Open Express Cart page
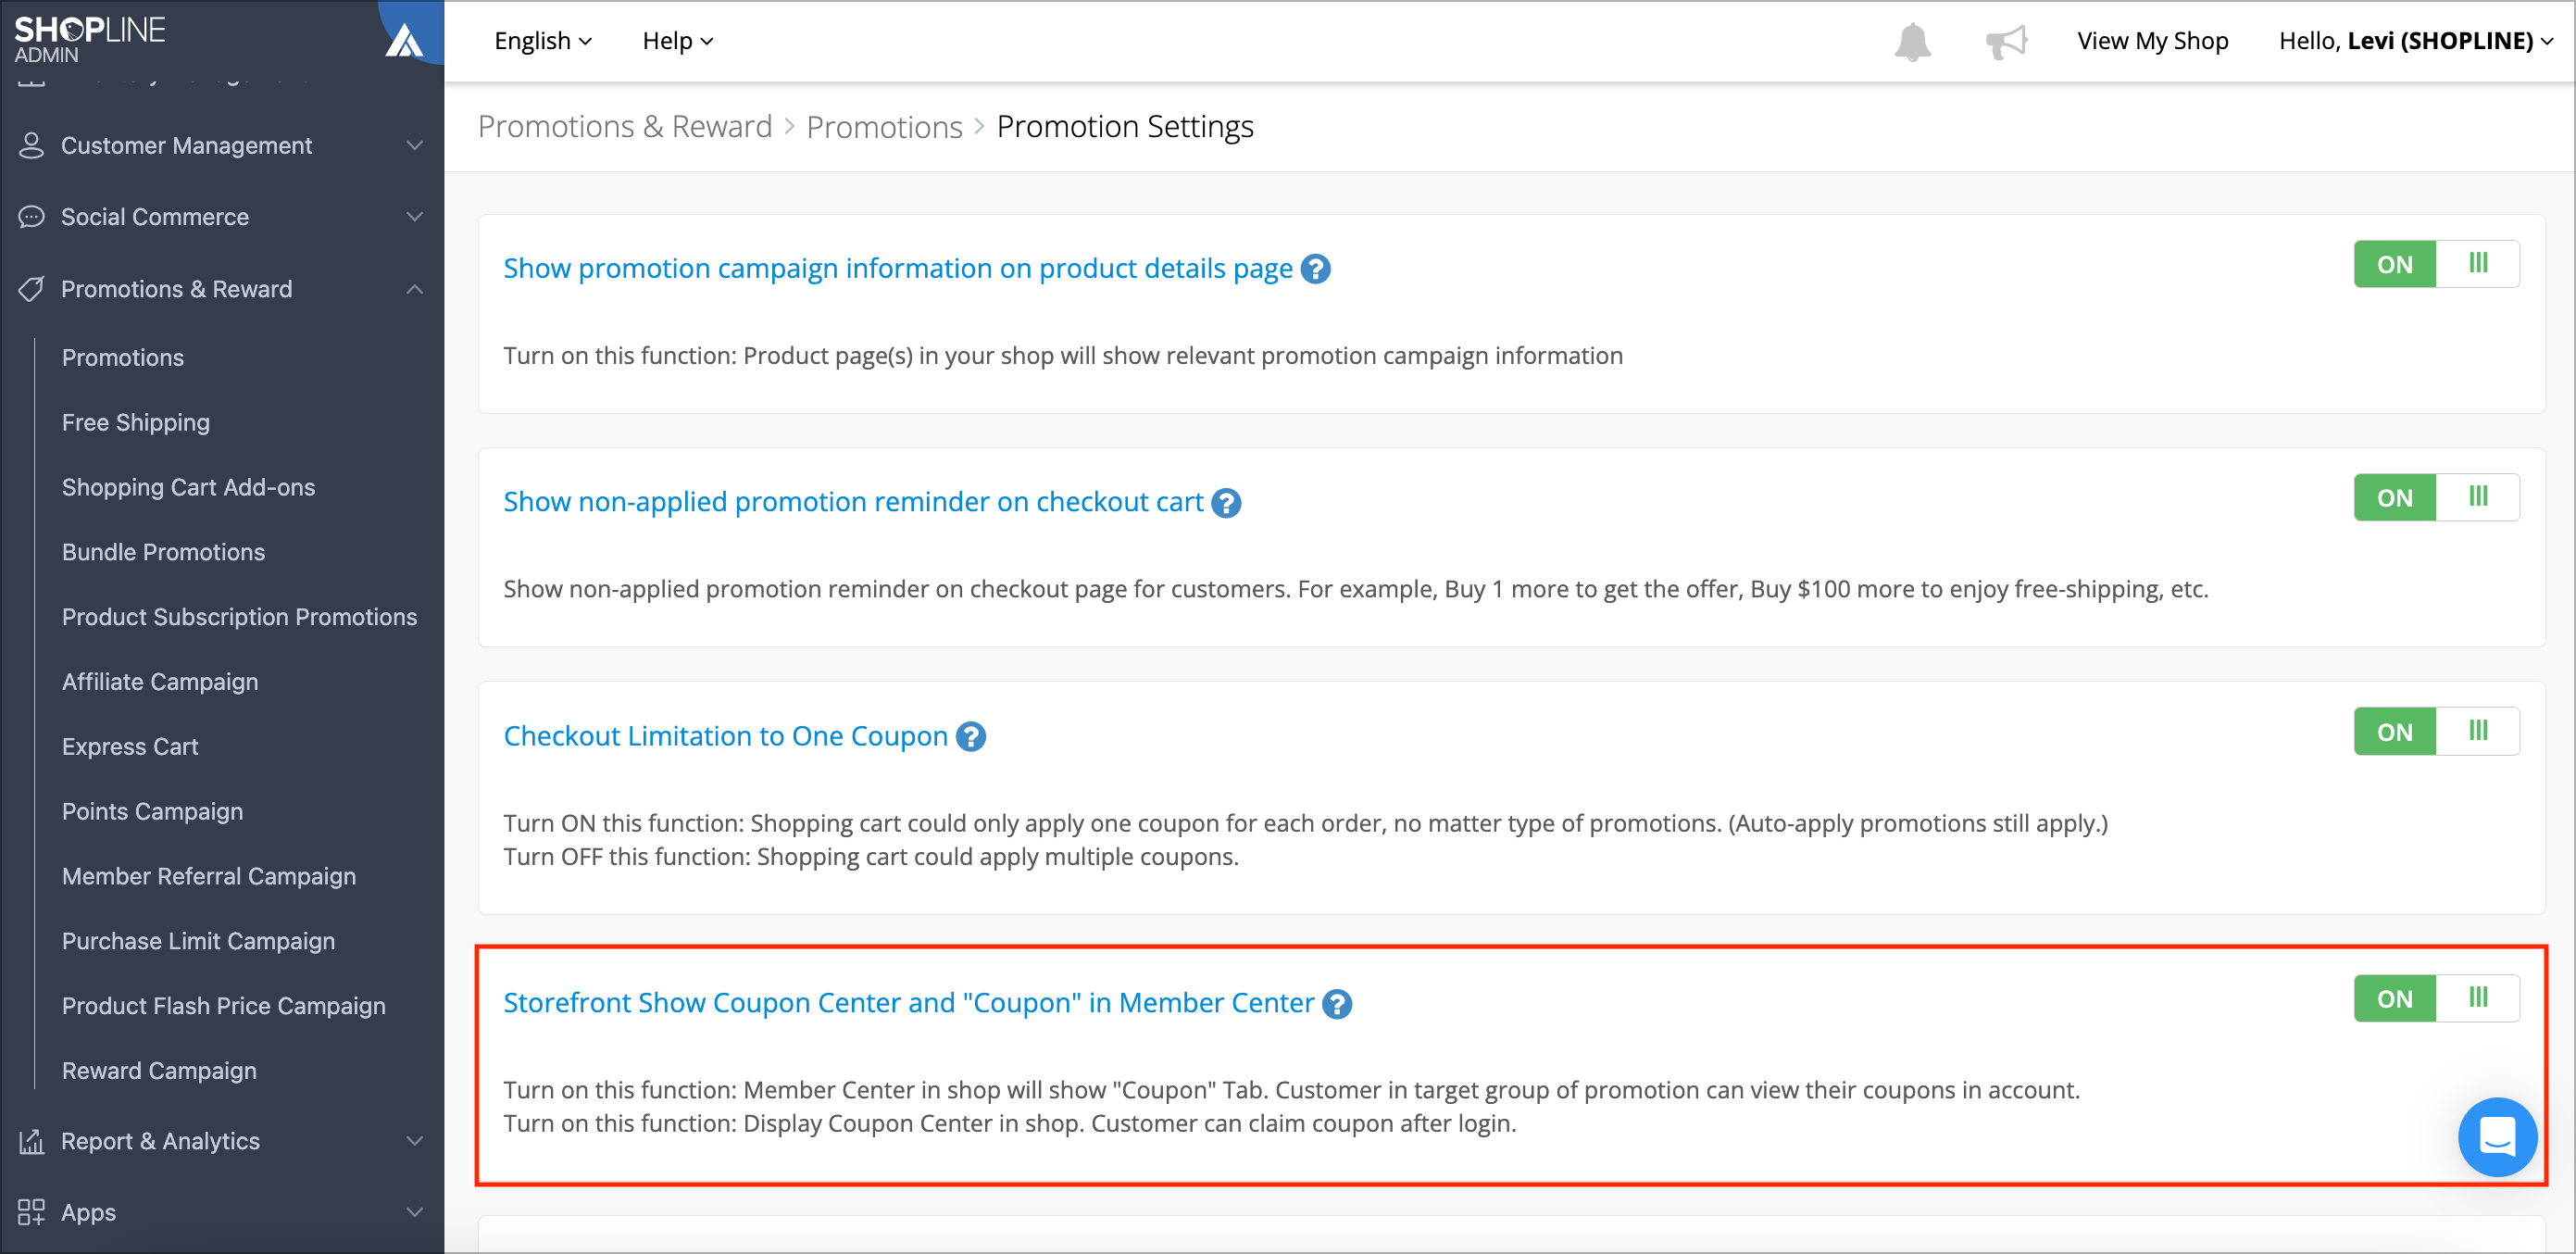 coord(130,747)
